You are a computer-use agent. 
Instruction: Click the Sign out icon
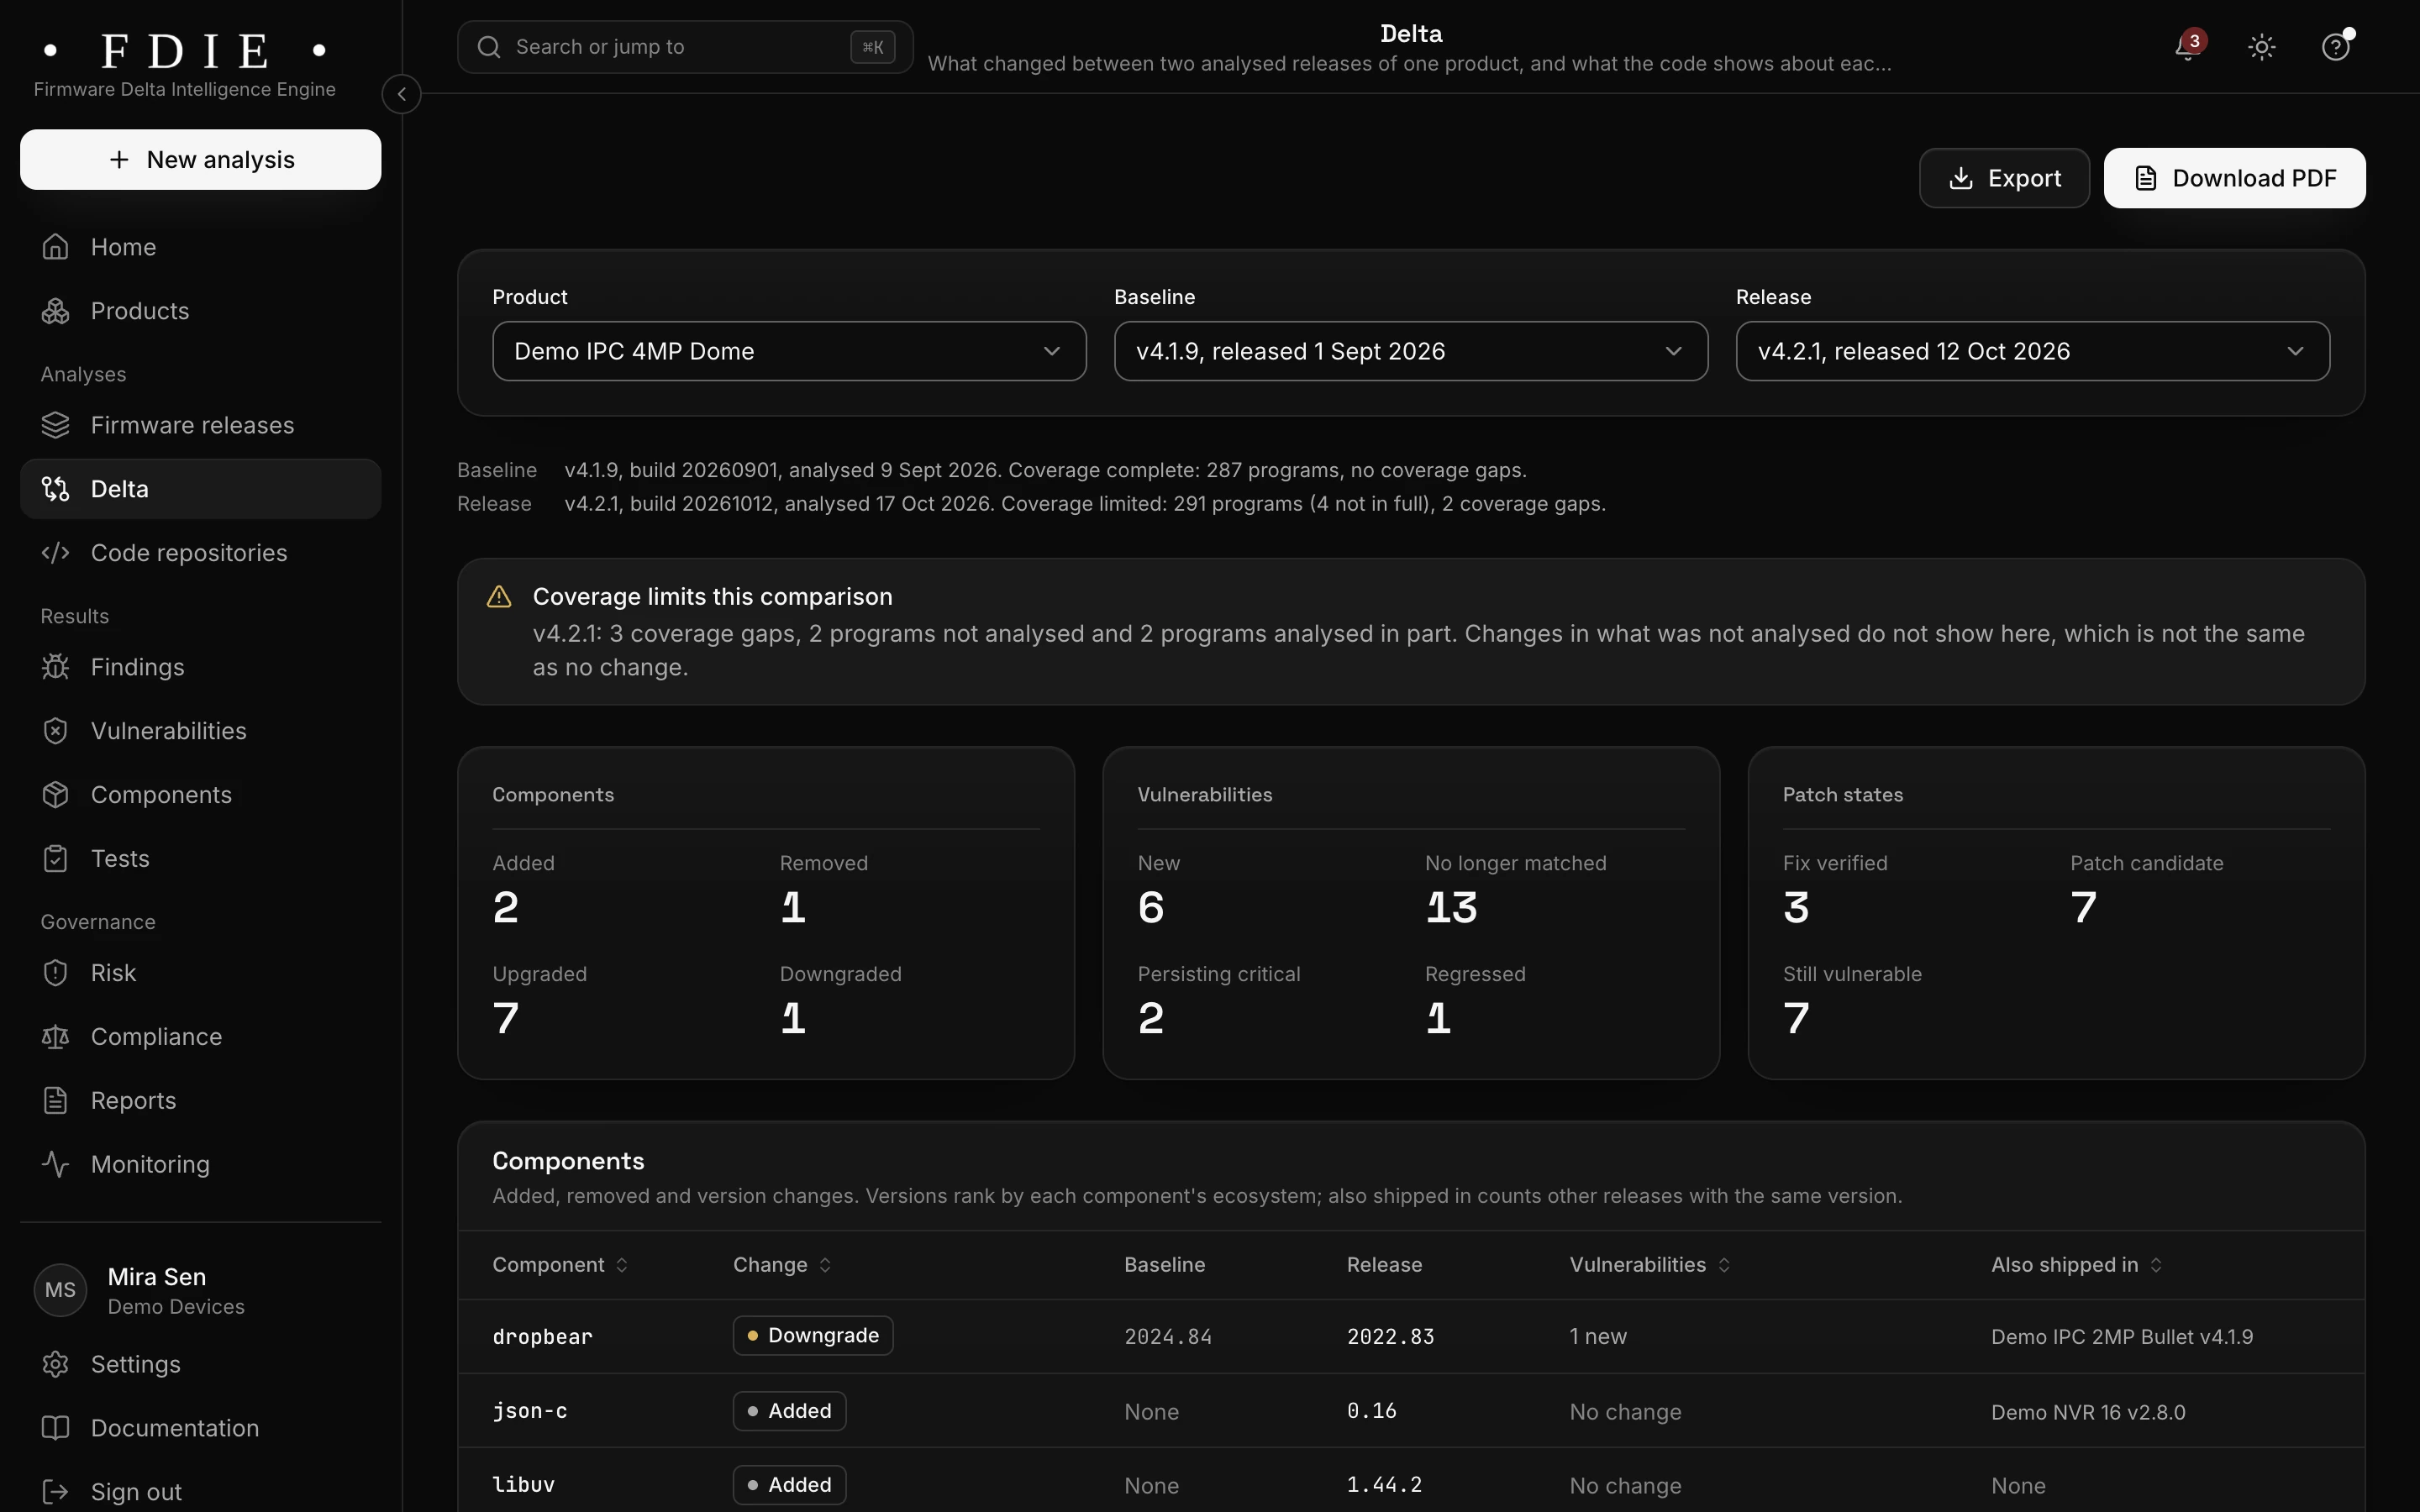pyautogui.click(x=56, y=1493)
